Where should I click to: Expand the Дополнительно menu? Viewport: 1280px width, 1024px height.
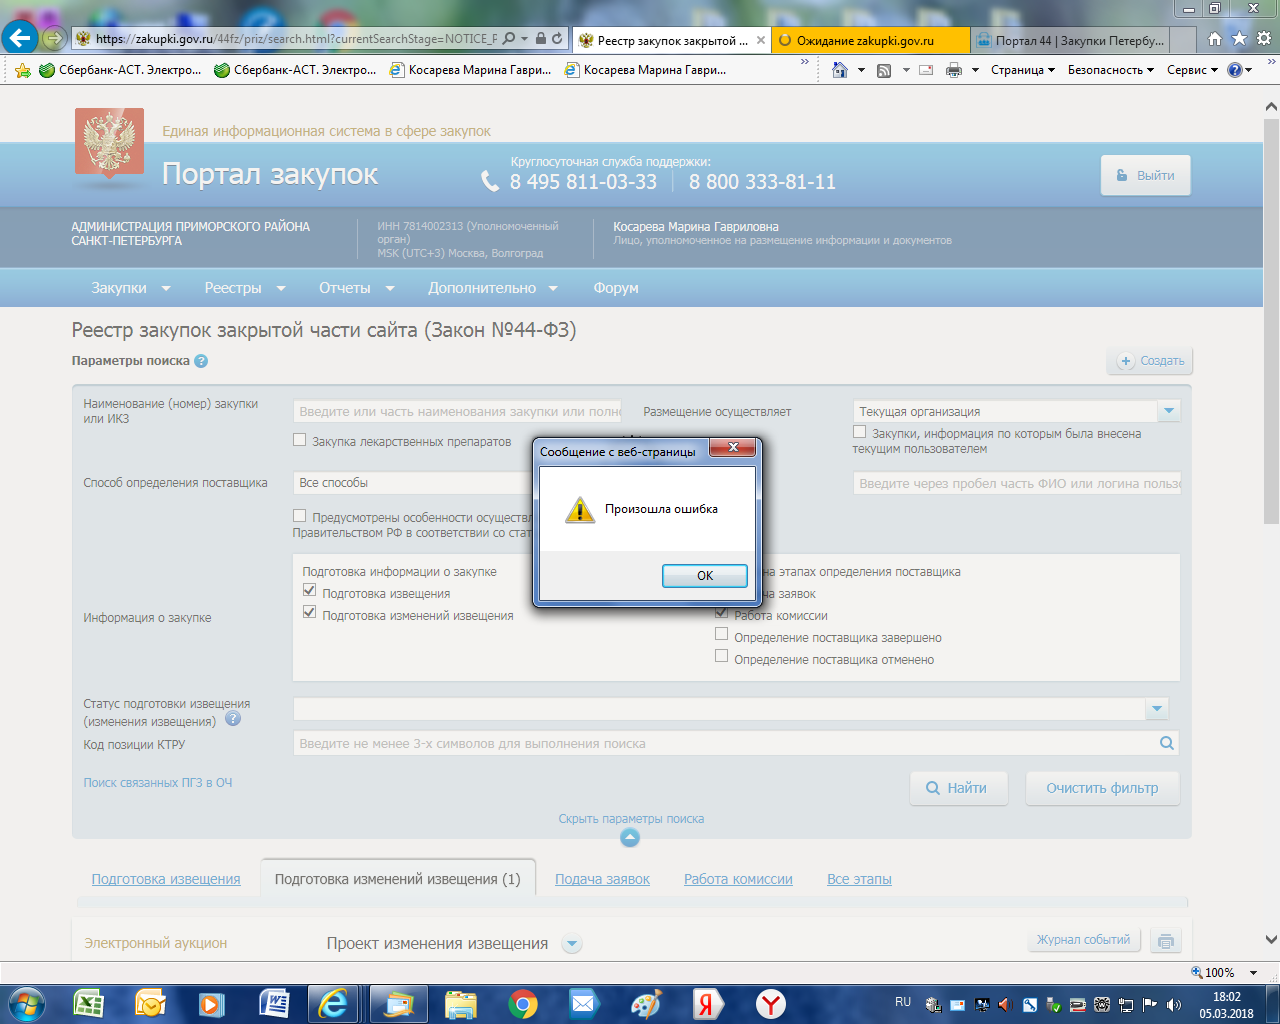tap(493, 288)
